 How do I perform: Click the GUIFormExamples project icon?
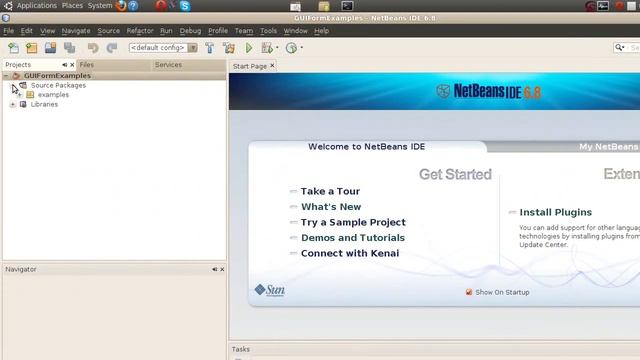pos(16,76)
